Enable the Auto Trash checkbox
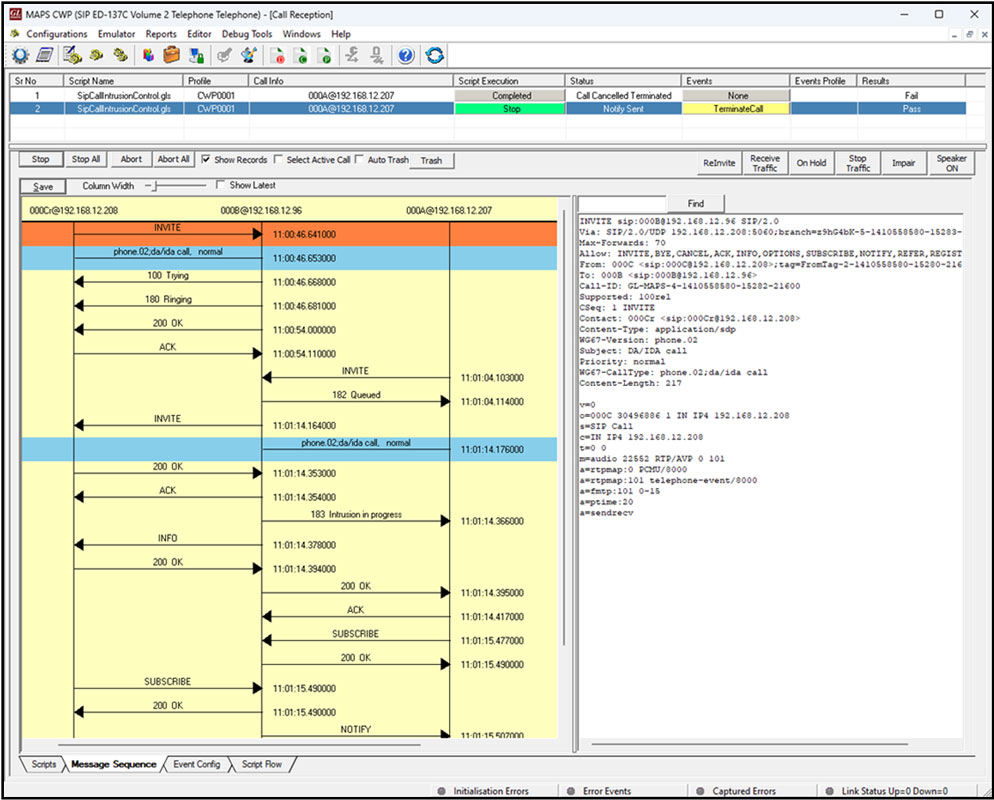Screen dimensions: 994x800 (359, 159)
